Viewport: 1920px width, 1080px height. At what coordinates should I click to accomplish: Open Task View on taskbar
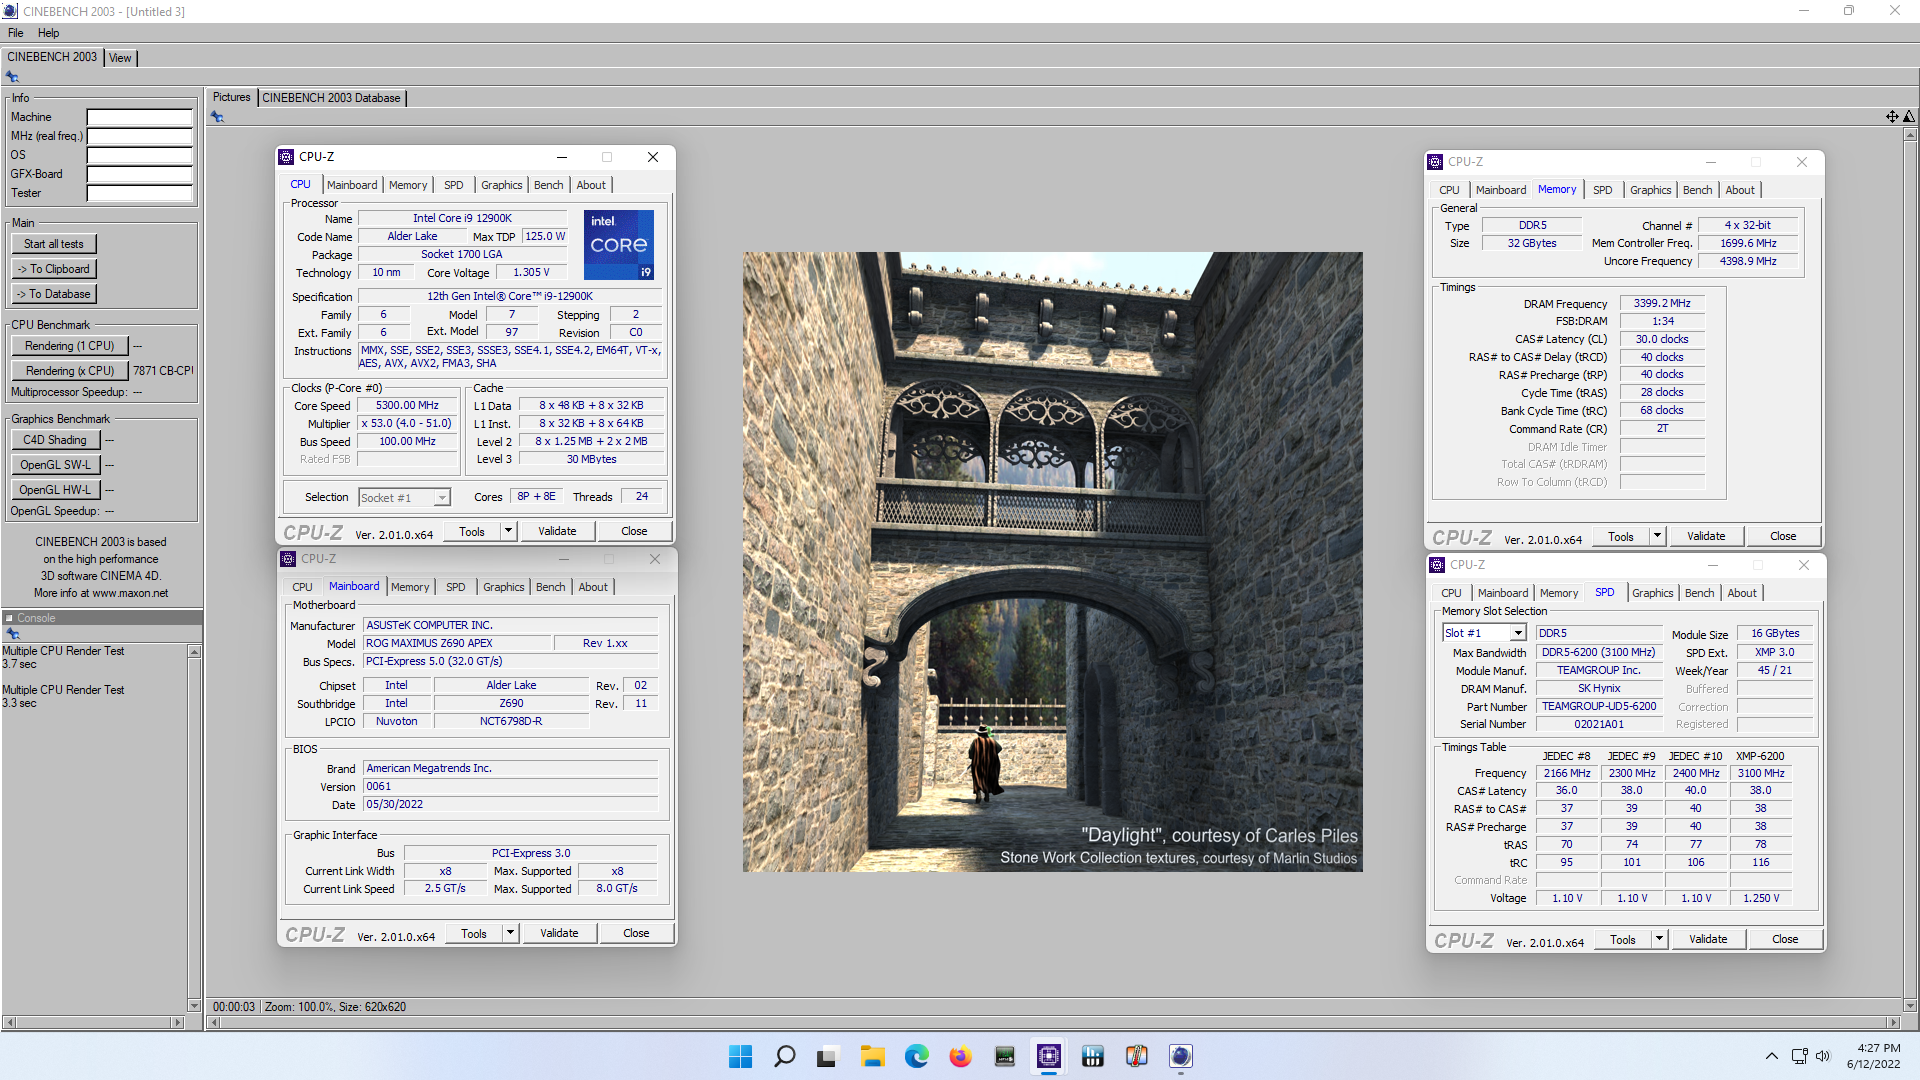827,1056
